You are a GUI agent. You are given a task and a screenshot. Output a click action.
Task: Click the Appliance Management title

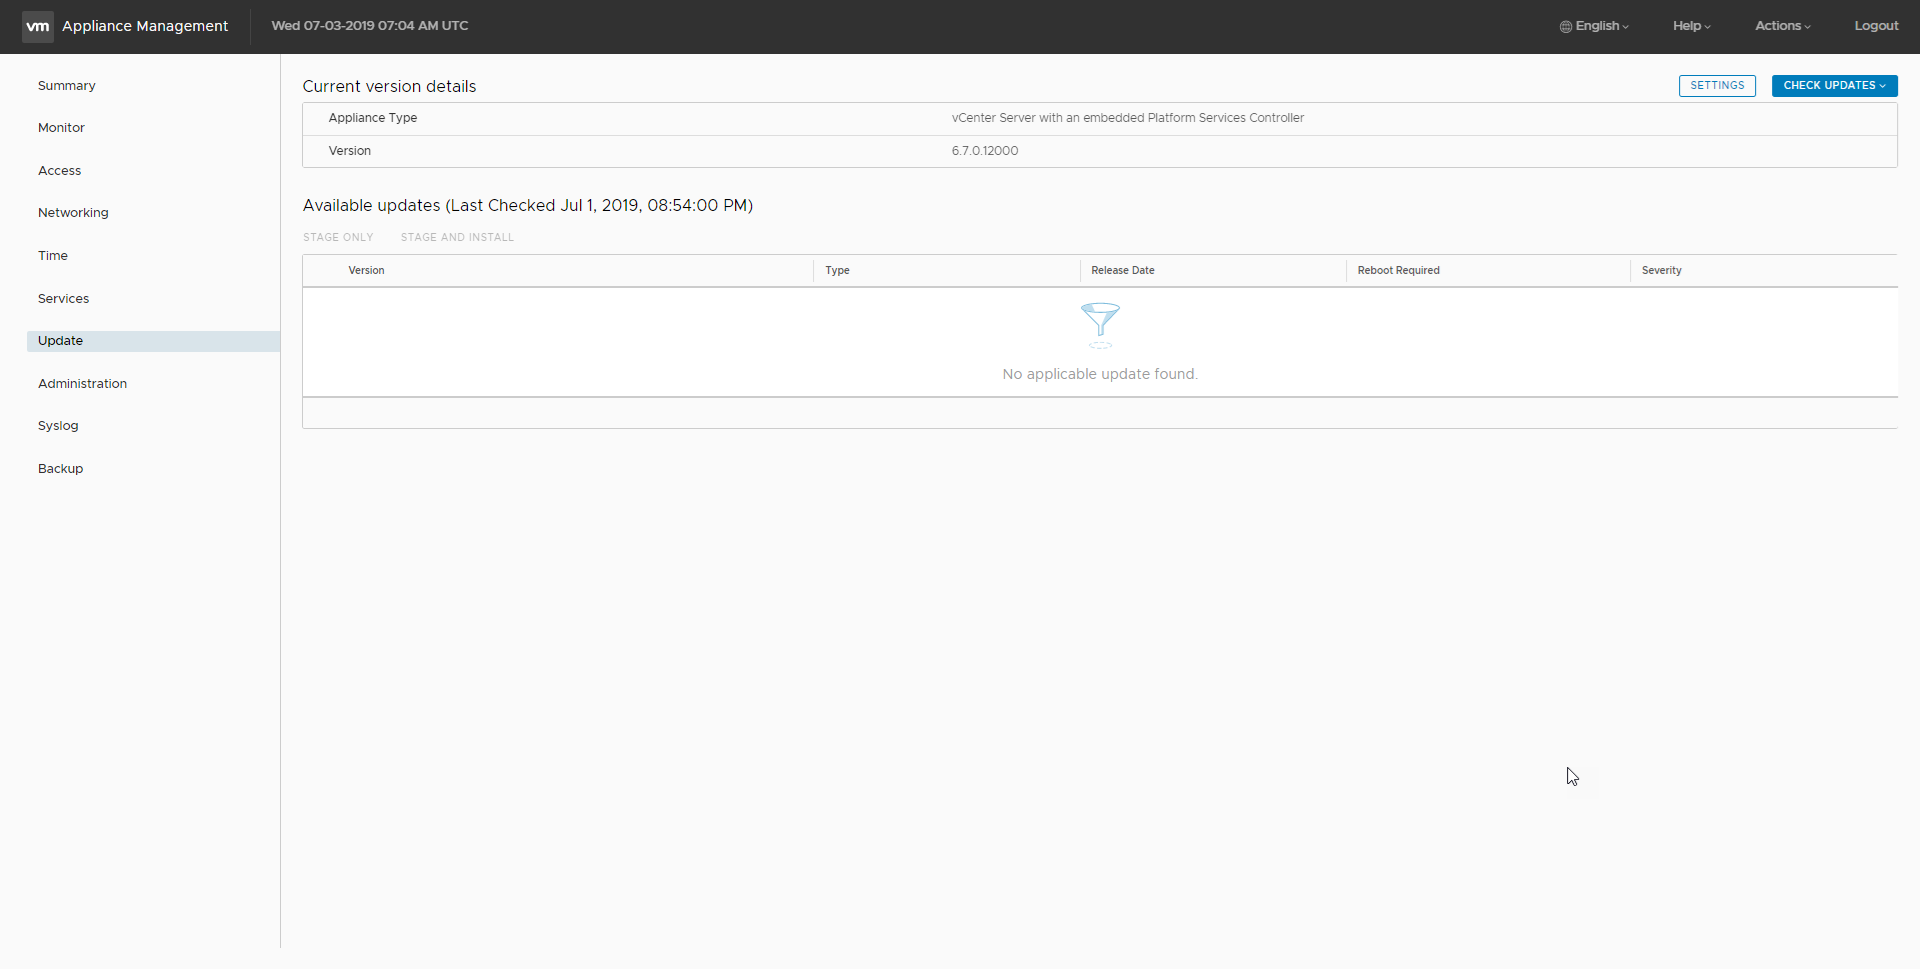pyautogui.click(x=145, y=26)
